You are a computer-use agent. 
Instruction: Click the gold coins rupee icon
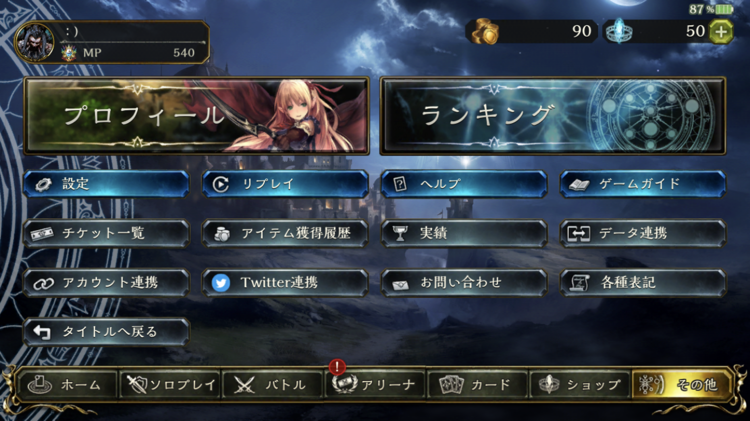pos(485,32)
